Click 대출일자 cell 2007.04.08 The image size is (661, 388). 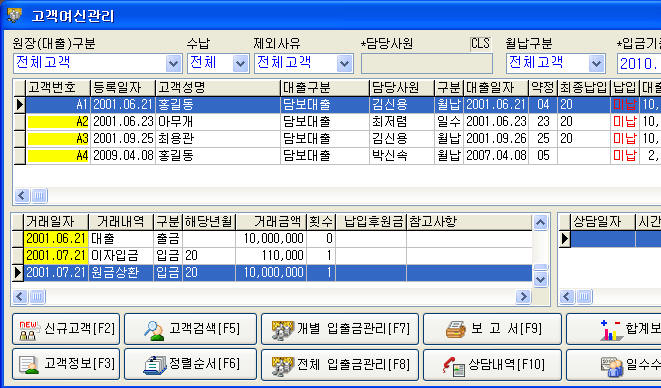496,156
